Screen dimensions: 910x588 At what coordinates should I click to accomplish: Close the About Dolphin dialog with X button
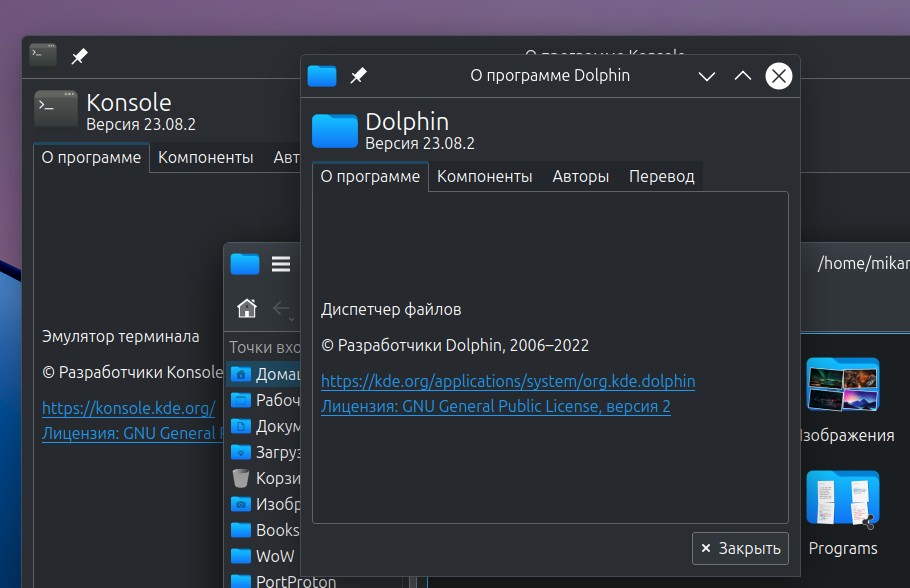779,76
